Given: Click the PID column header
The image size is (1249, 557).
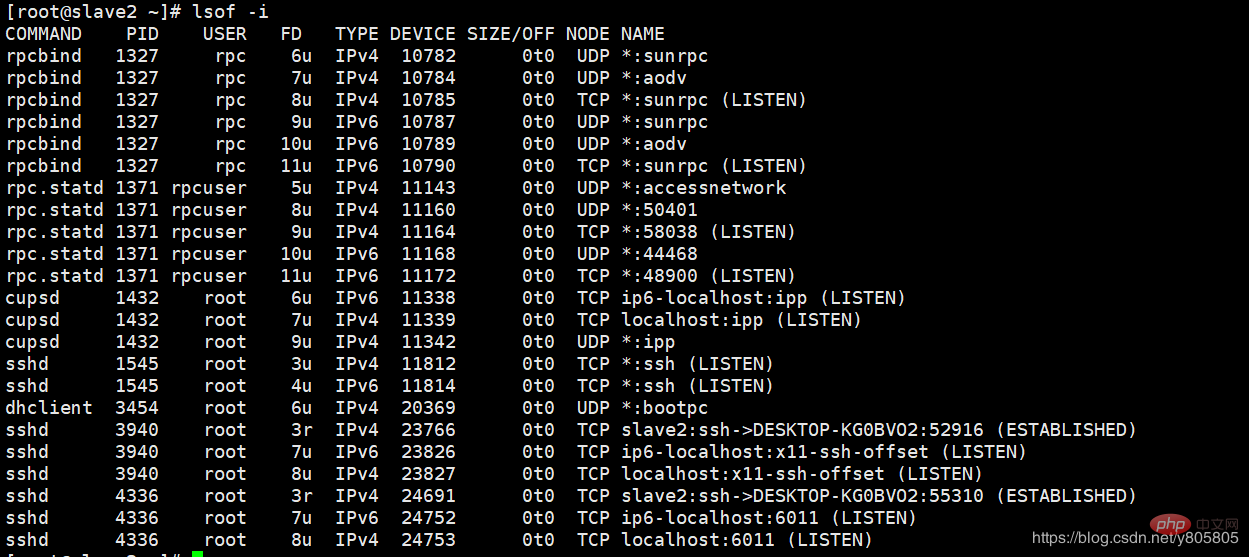Looking at the screenshot, I should click(142, 34).
